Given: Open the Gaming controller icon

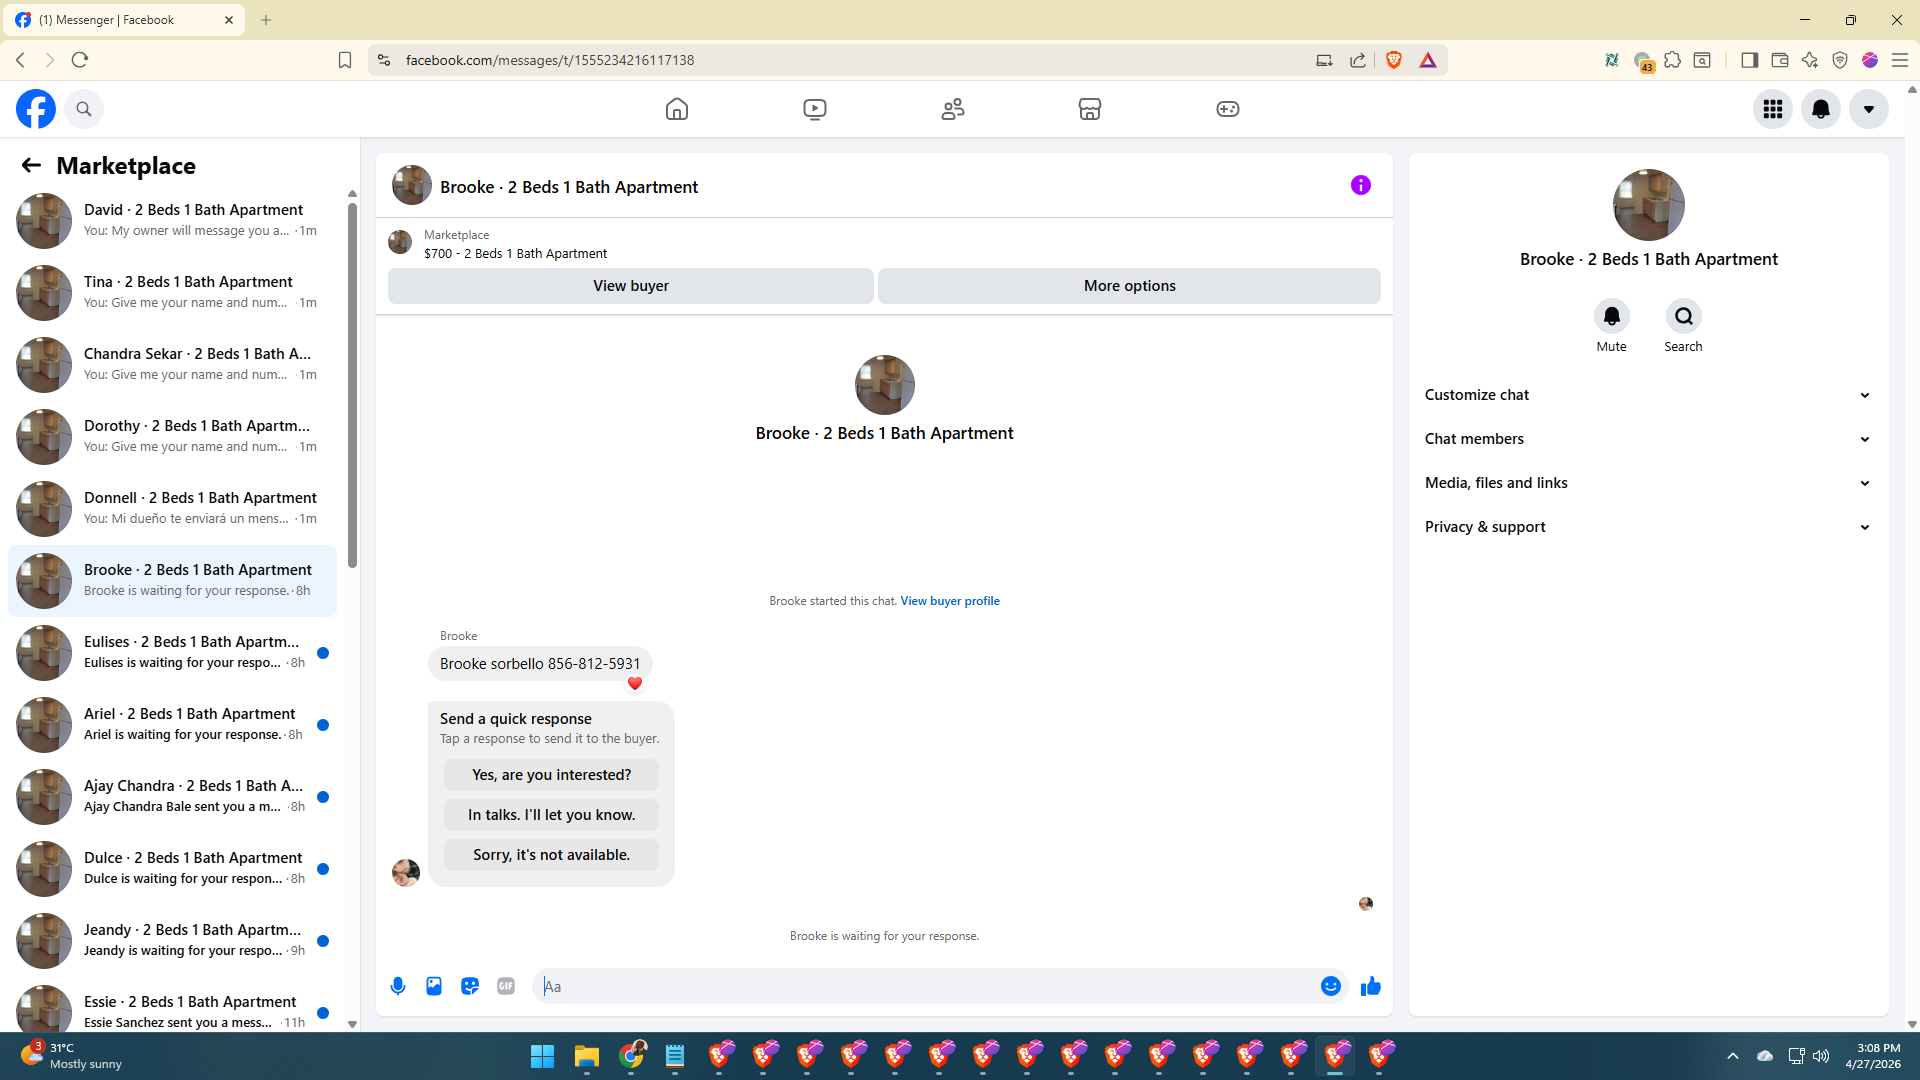Looking at the screenshot, I should pyautogui.click(x=1228, y=109).
